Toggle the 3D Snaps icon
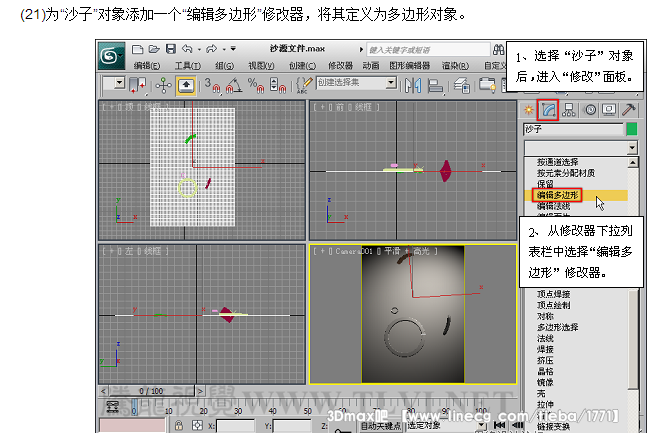The width and height of the screenshot is (648, 433). 212,85
